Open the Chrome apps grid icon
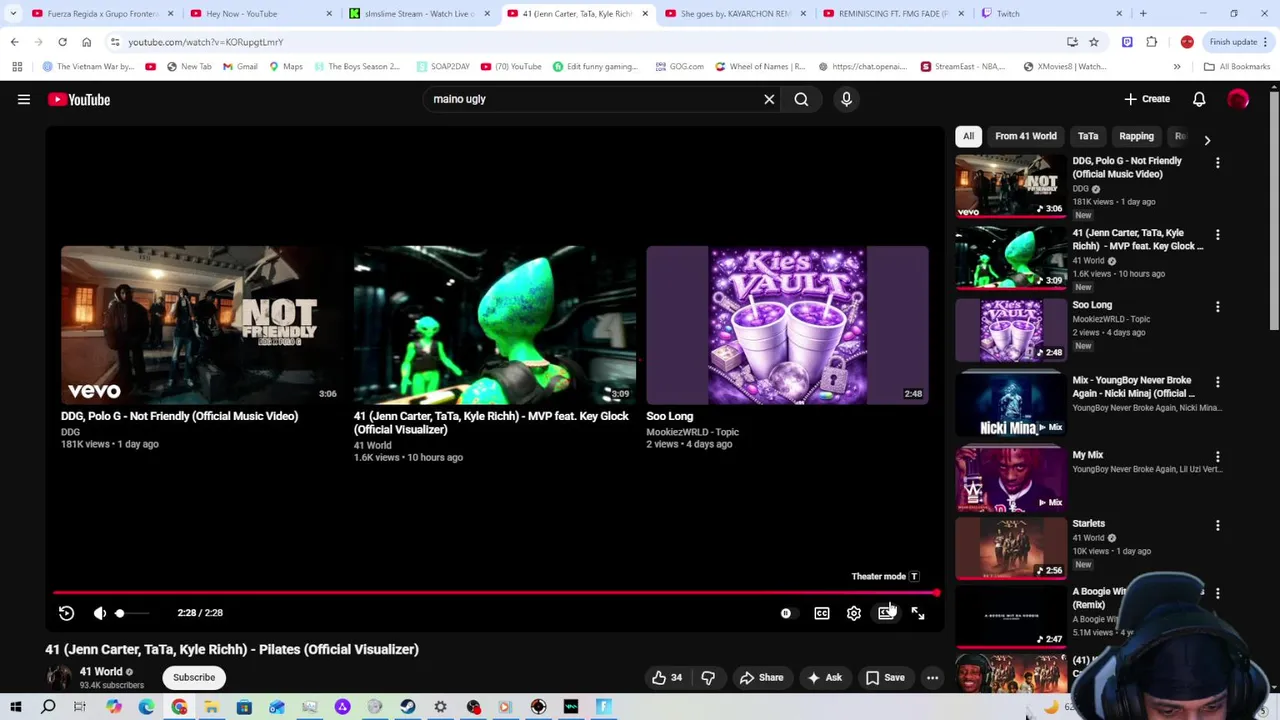The height and width of the screenshot is (720, 1280). 17,67
